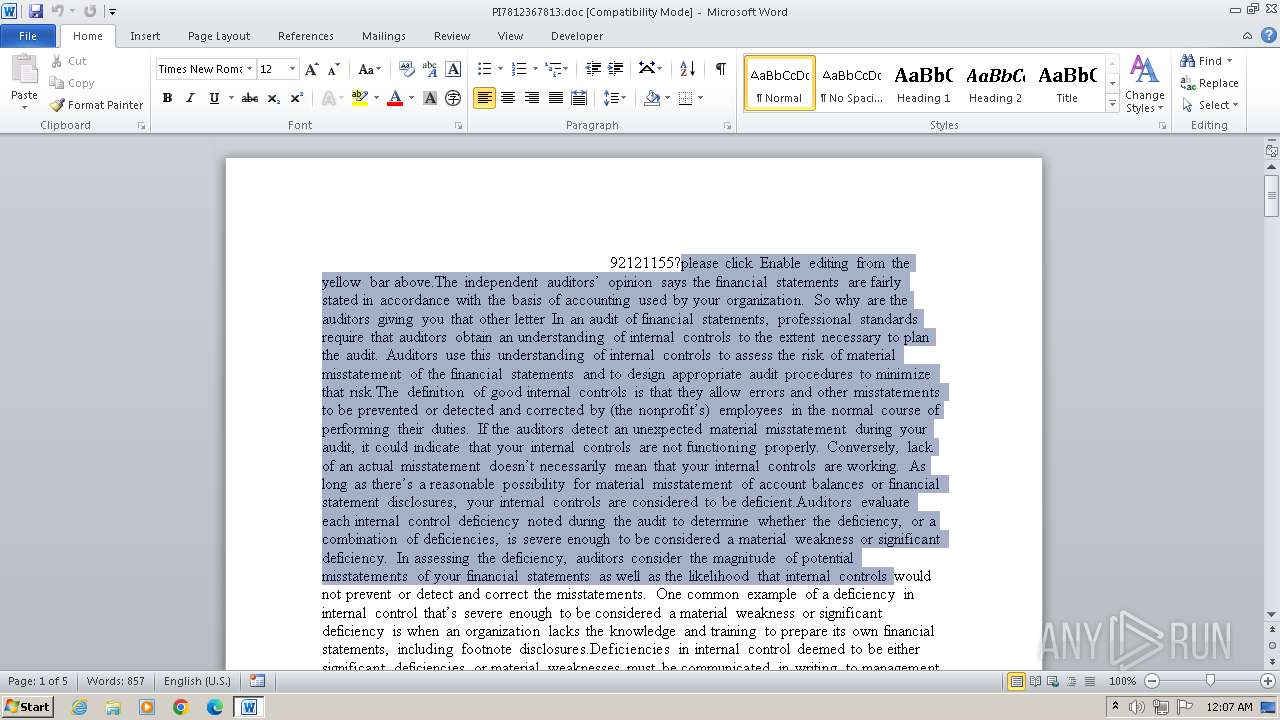Switch to Full Screen Reading view
The height and width of the screenshot is (720, 1280).
click(x=1035, y=681)
